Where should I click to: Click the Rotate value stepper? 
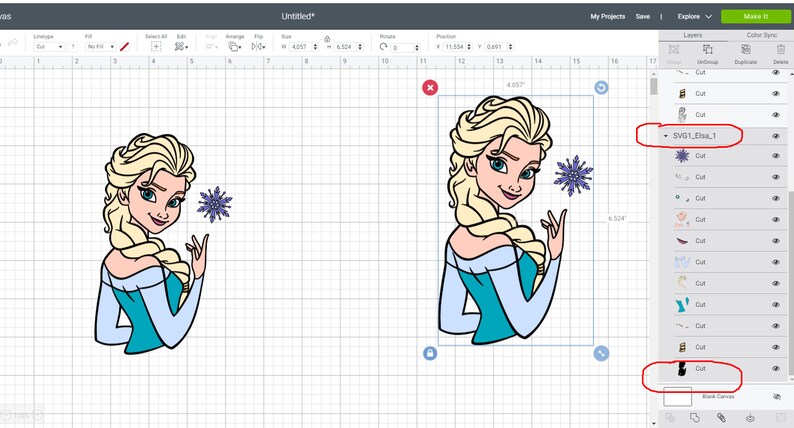pos(417,47)
